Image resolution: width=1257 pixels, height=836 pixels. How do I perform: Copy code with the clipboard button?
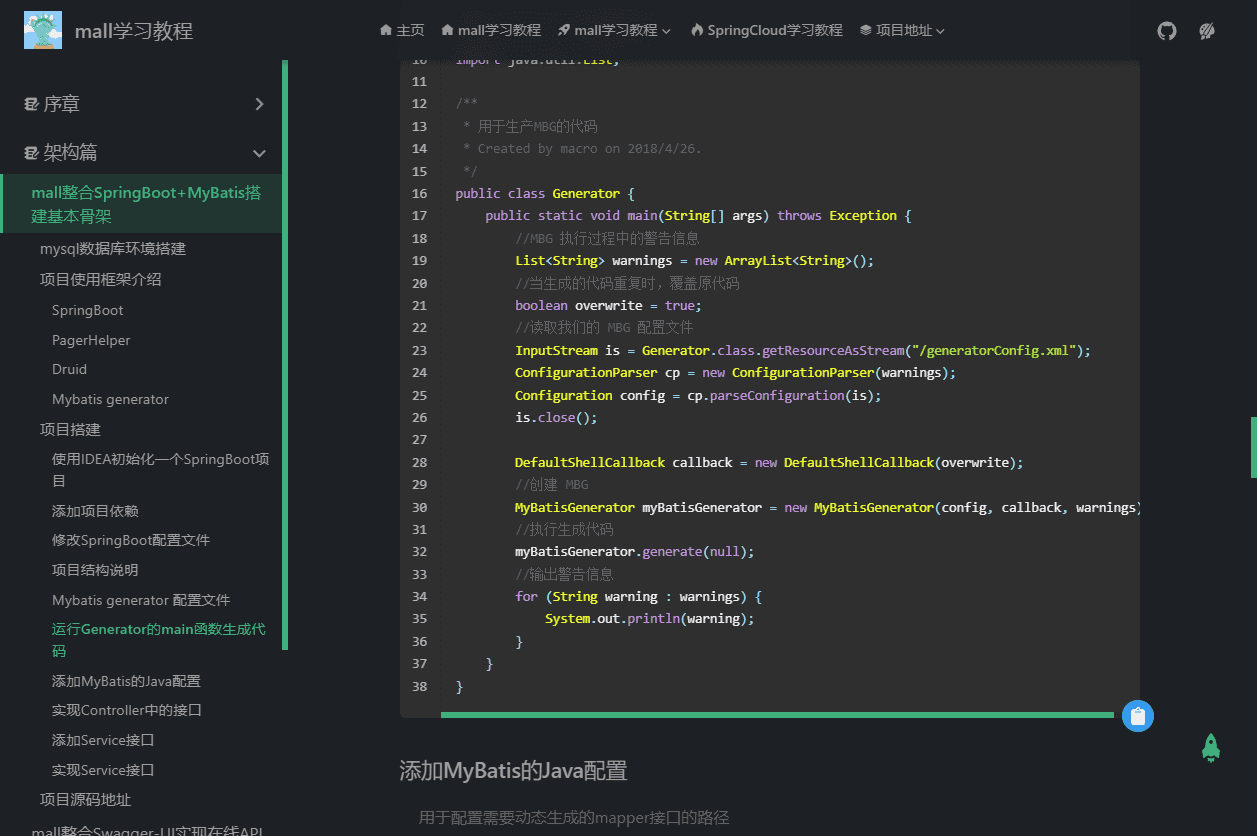1137,716
